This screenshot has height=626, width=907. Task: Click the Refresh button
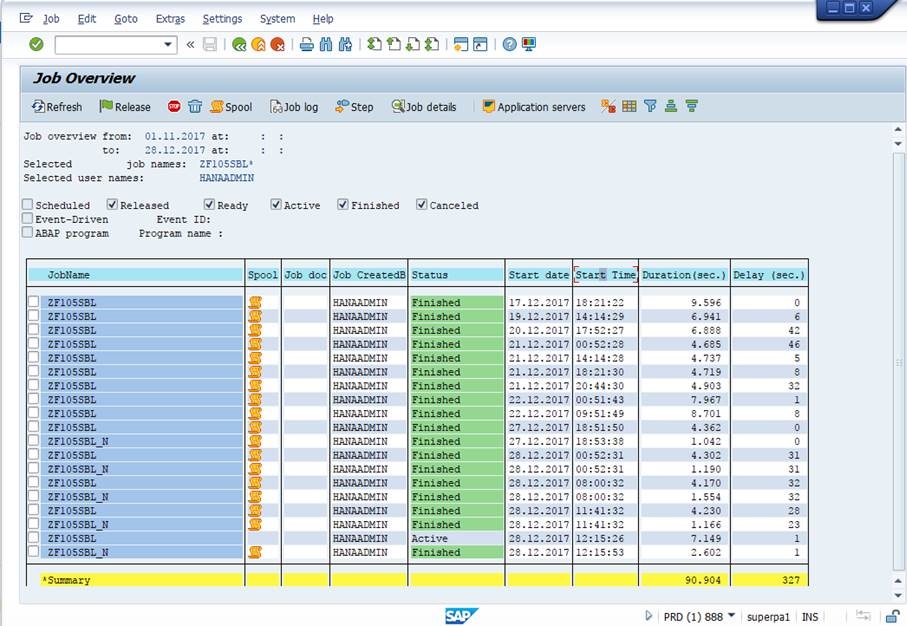pos(57,106)
